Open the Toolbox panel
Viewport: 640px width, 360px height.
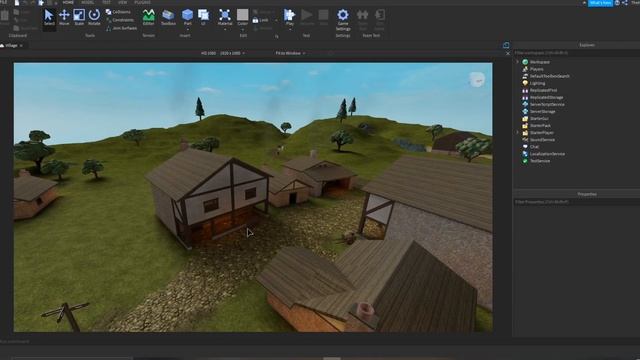(x=168, y=18)
